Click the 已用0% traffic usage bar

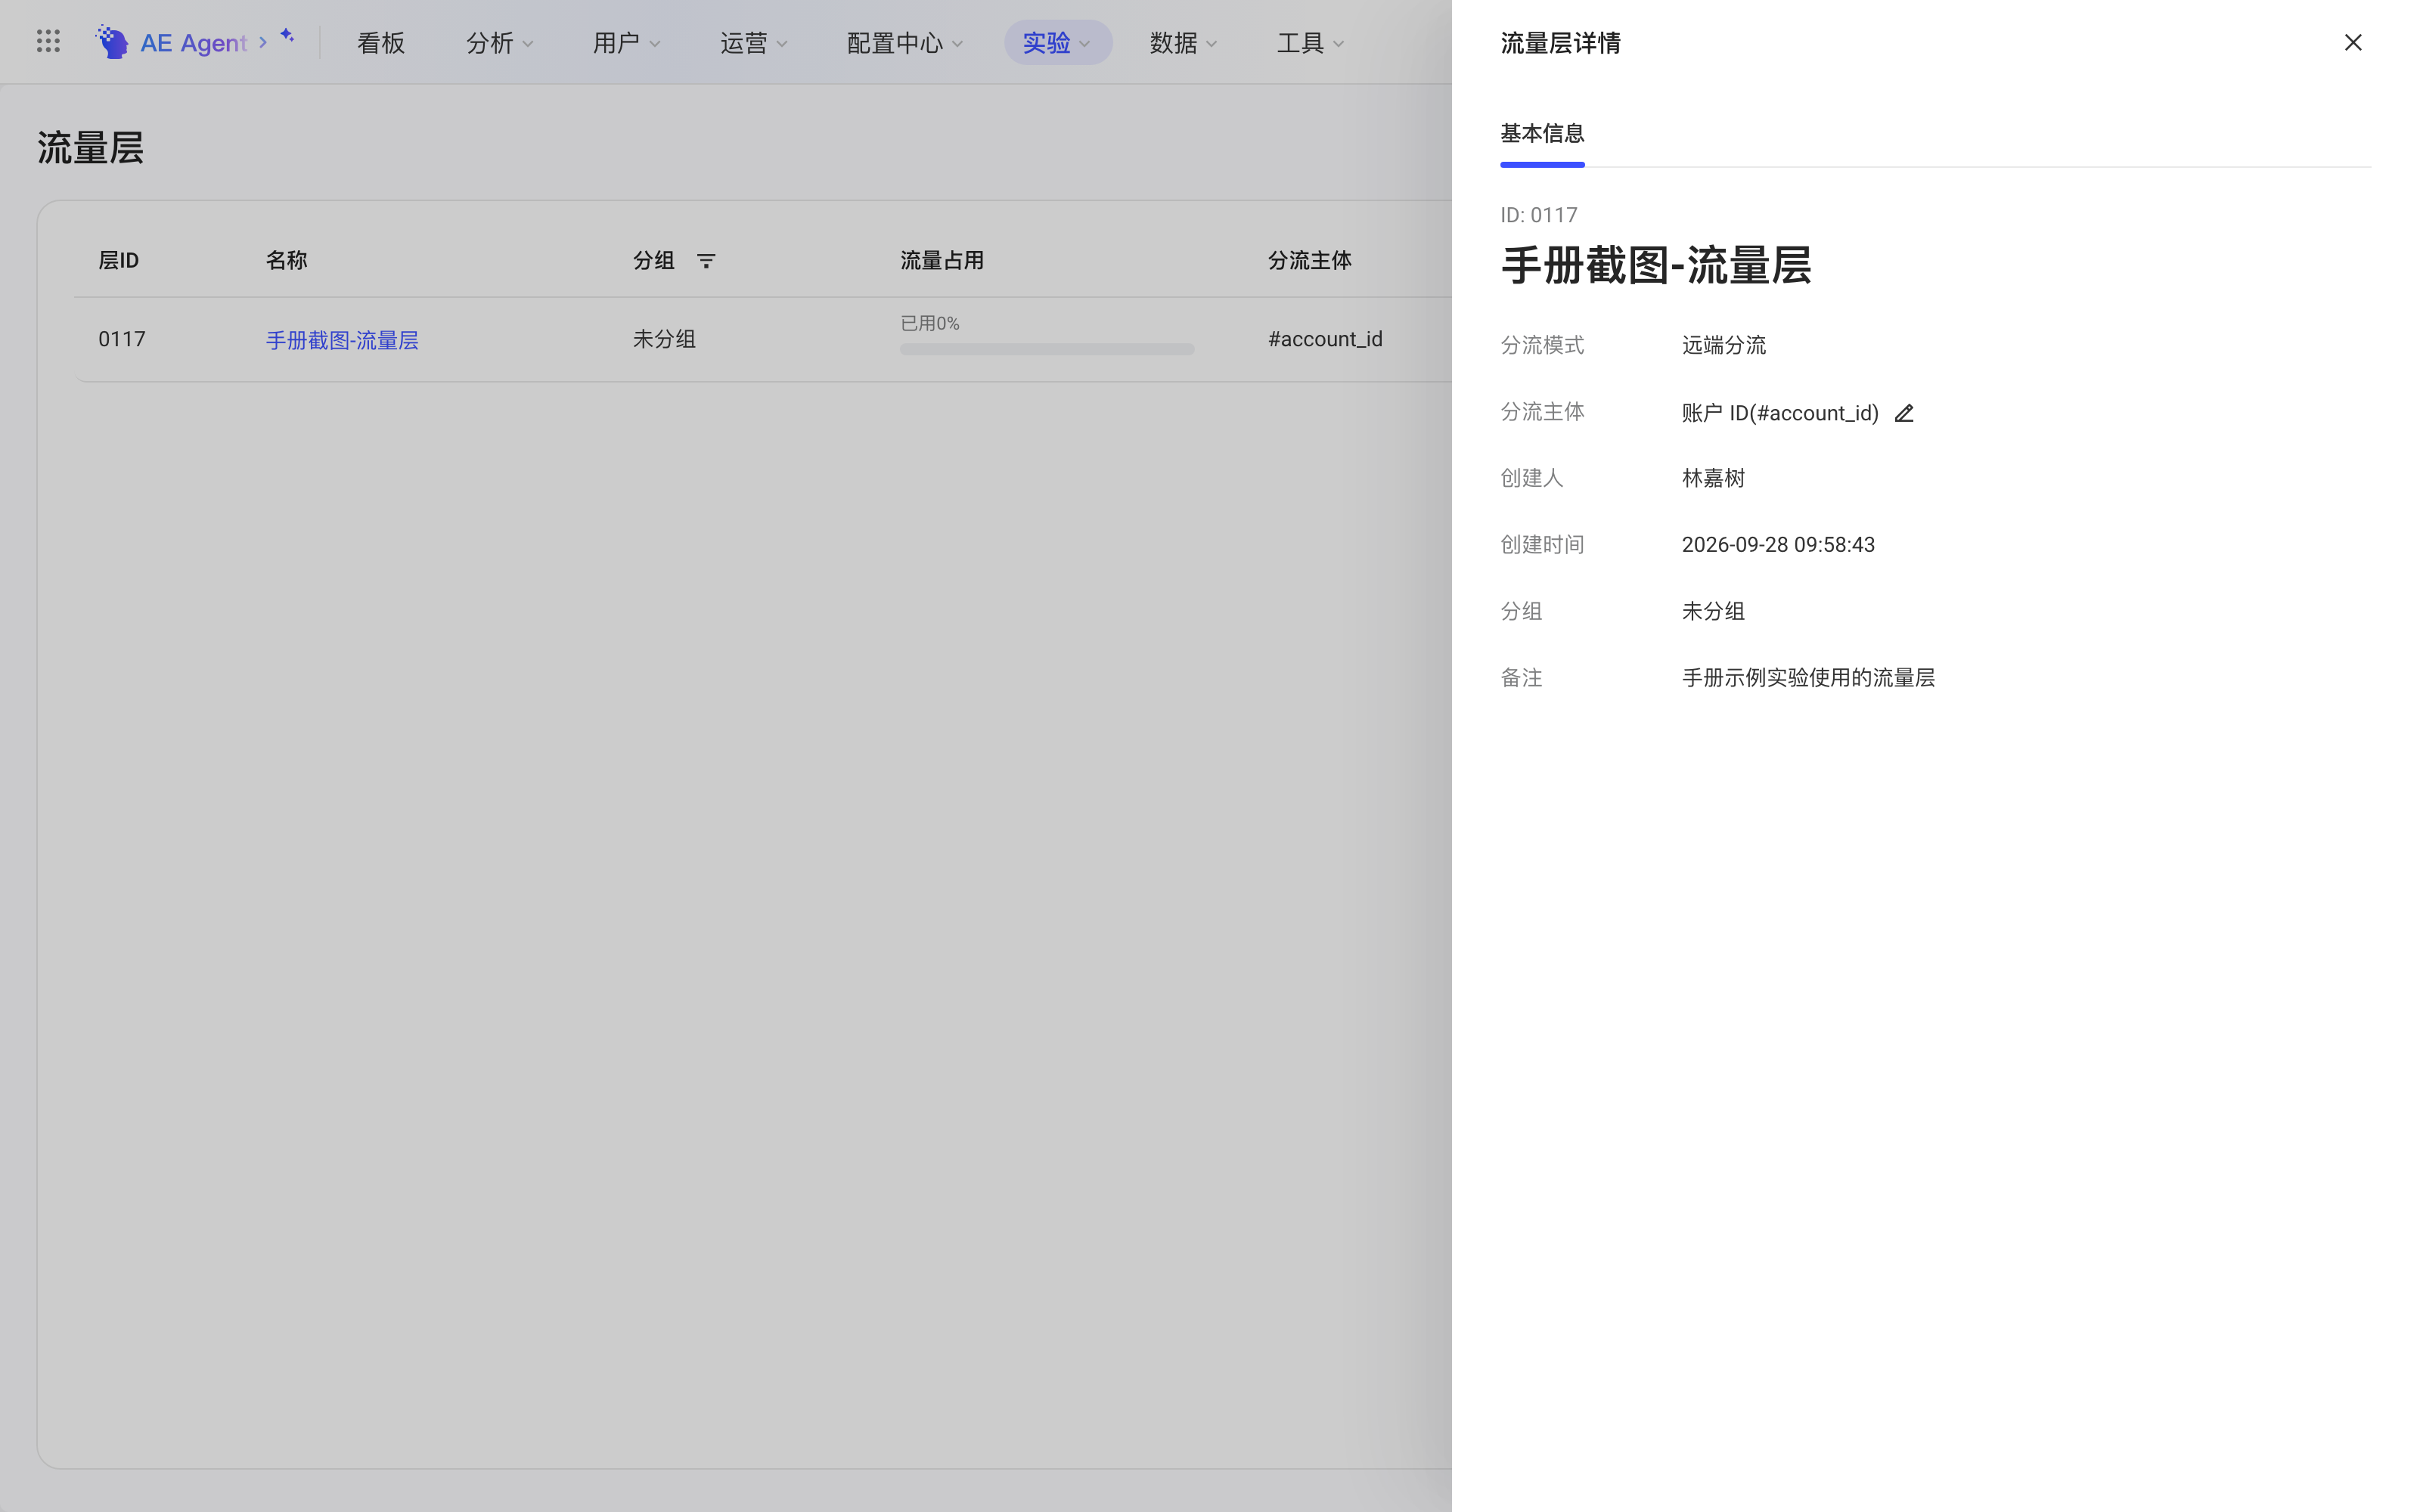(x=1047, y=349)
